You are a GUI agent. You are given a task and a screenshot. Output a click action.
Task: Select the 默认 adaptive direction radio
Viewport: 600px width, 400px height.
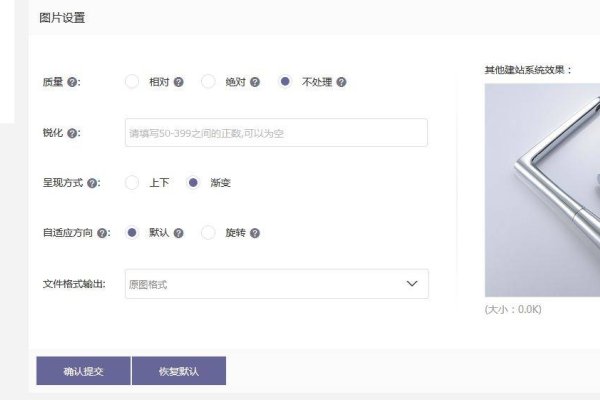132,232
